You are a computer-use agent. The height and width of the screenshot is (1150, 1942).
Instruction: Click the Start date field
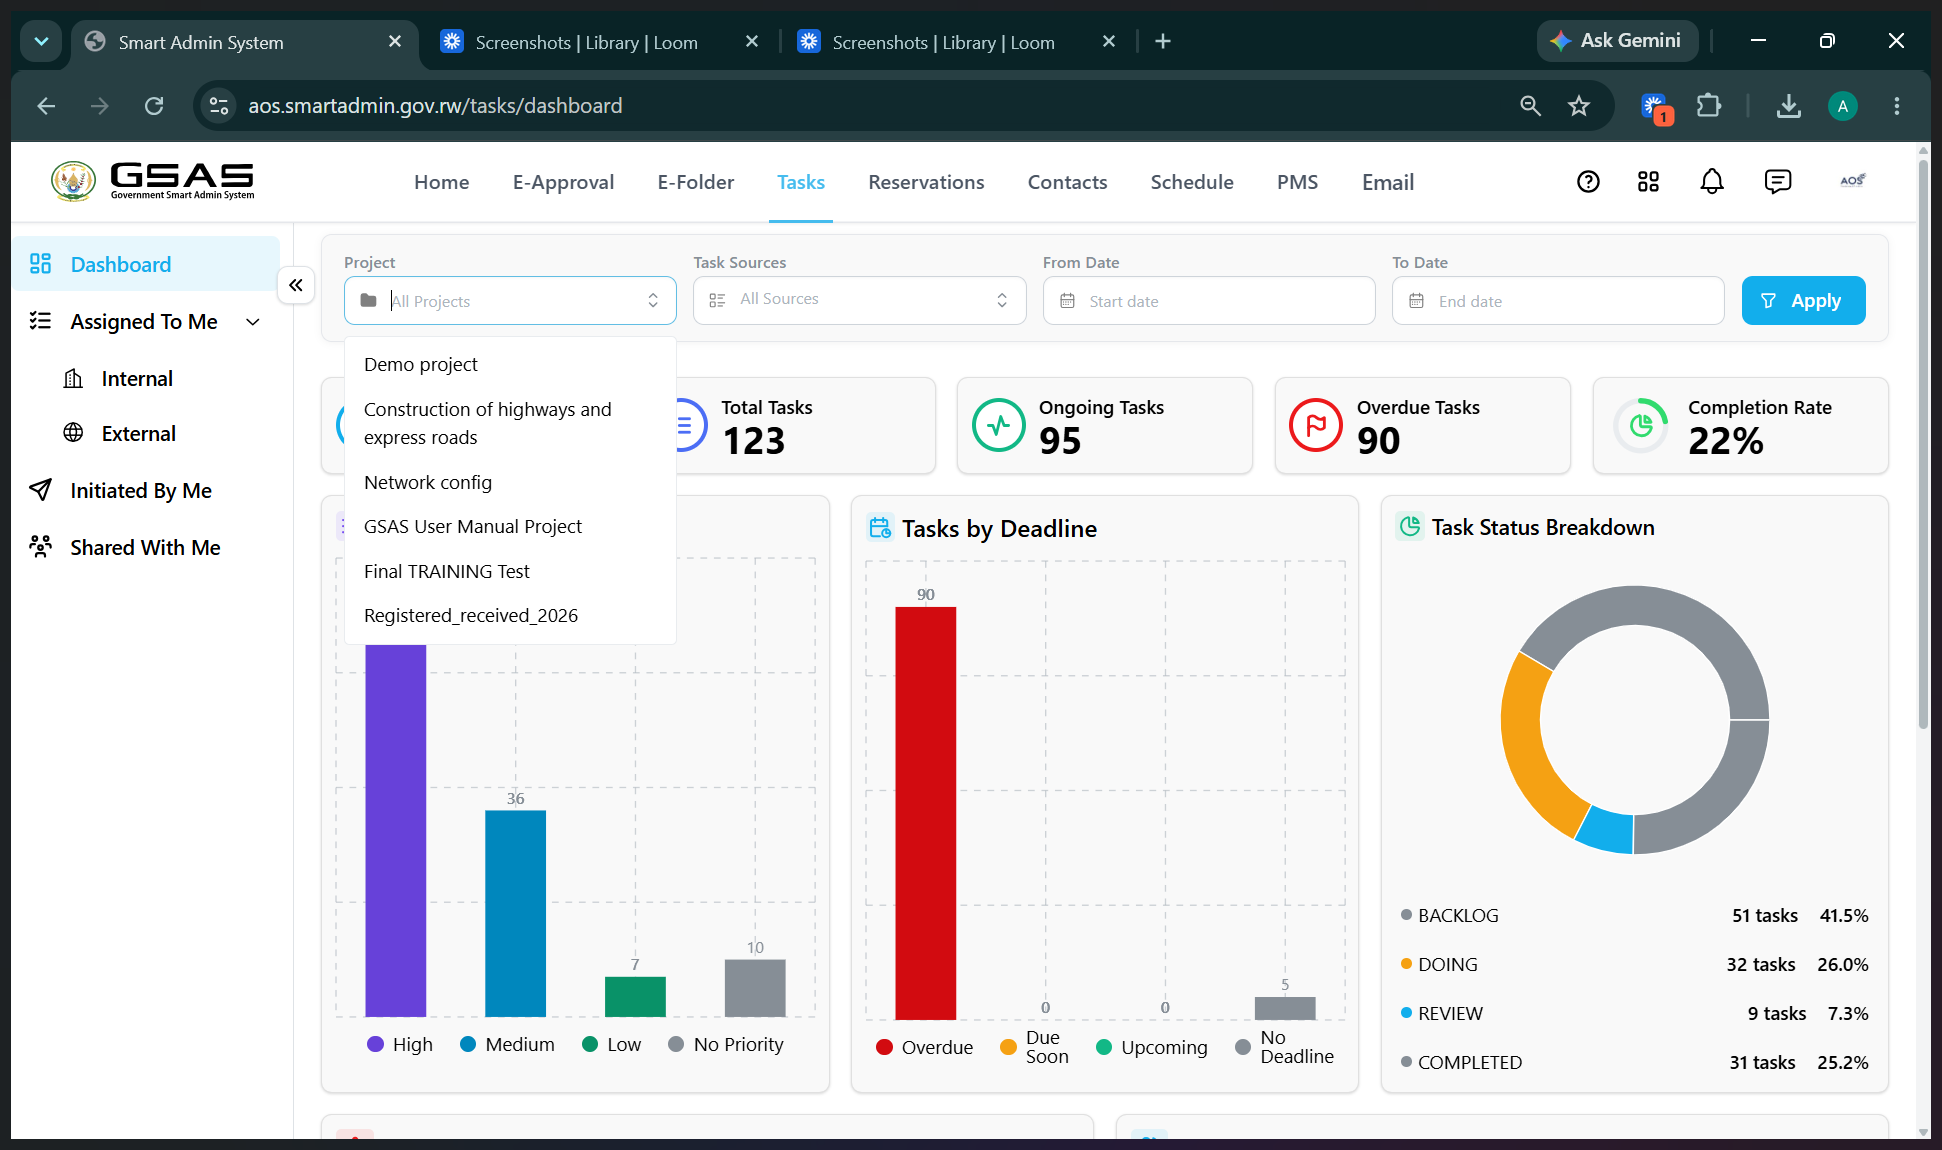click(x=1209, y=301)
